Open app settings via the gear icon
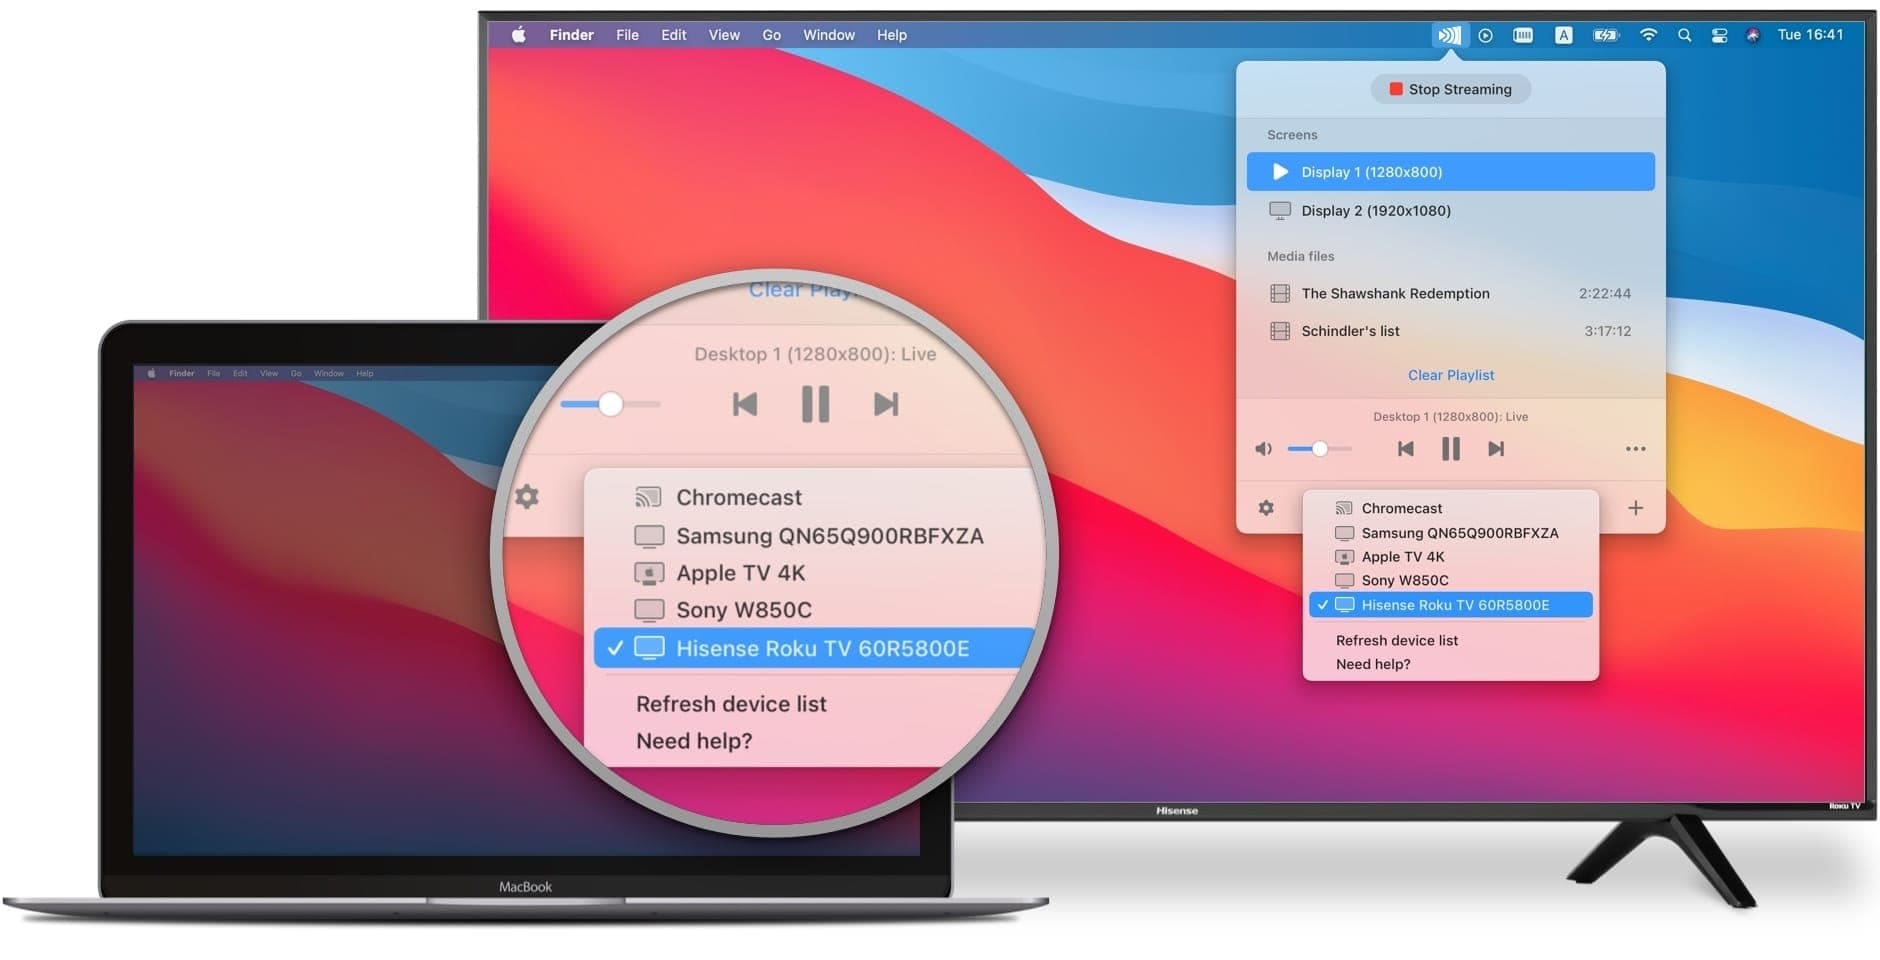The image size is (1880, 960). 1267,508
